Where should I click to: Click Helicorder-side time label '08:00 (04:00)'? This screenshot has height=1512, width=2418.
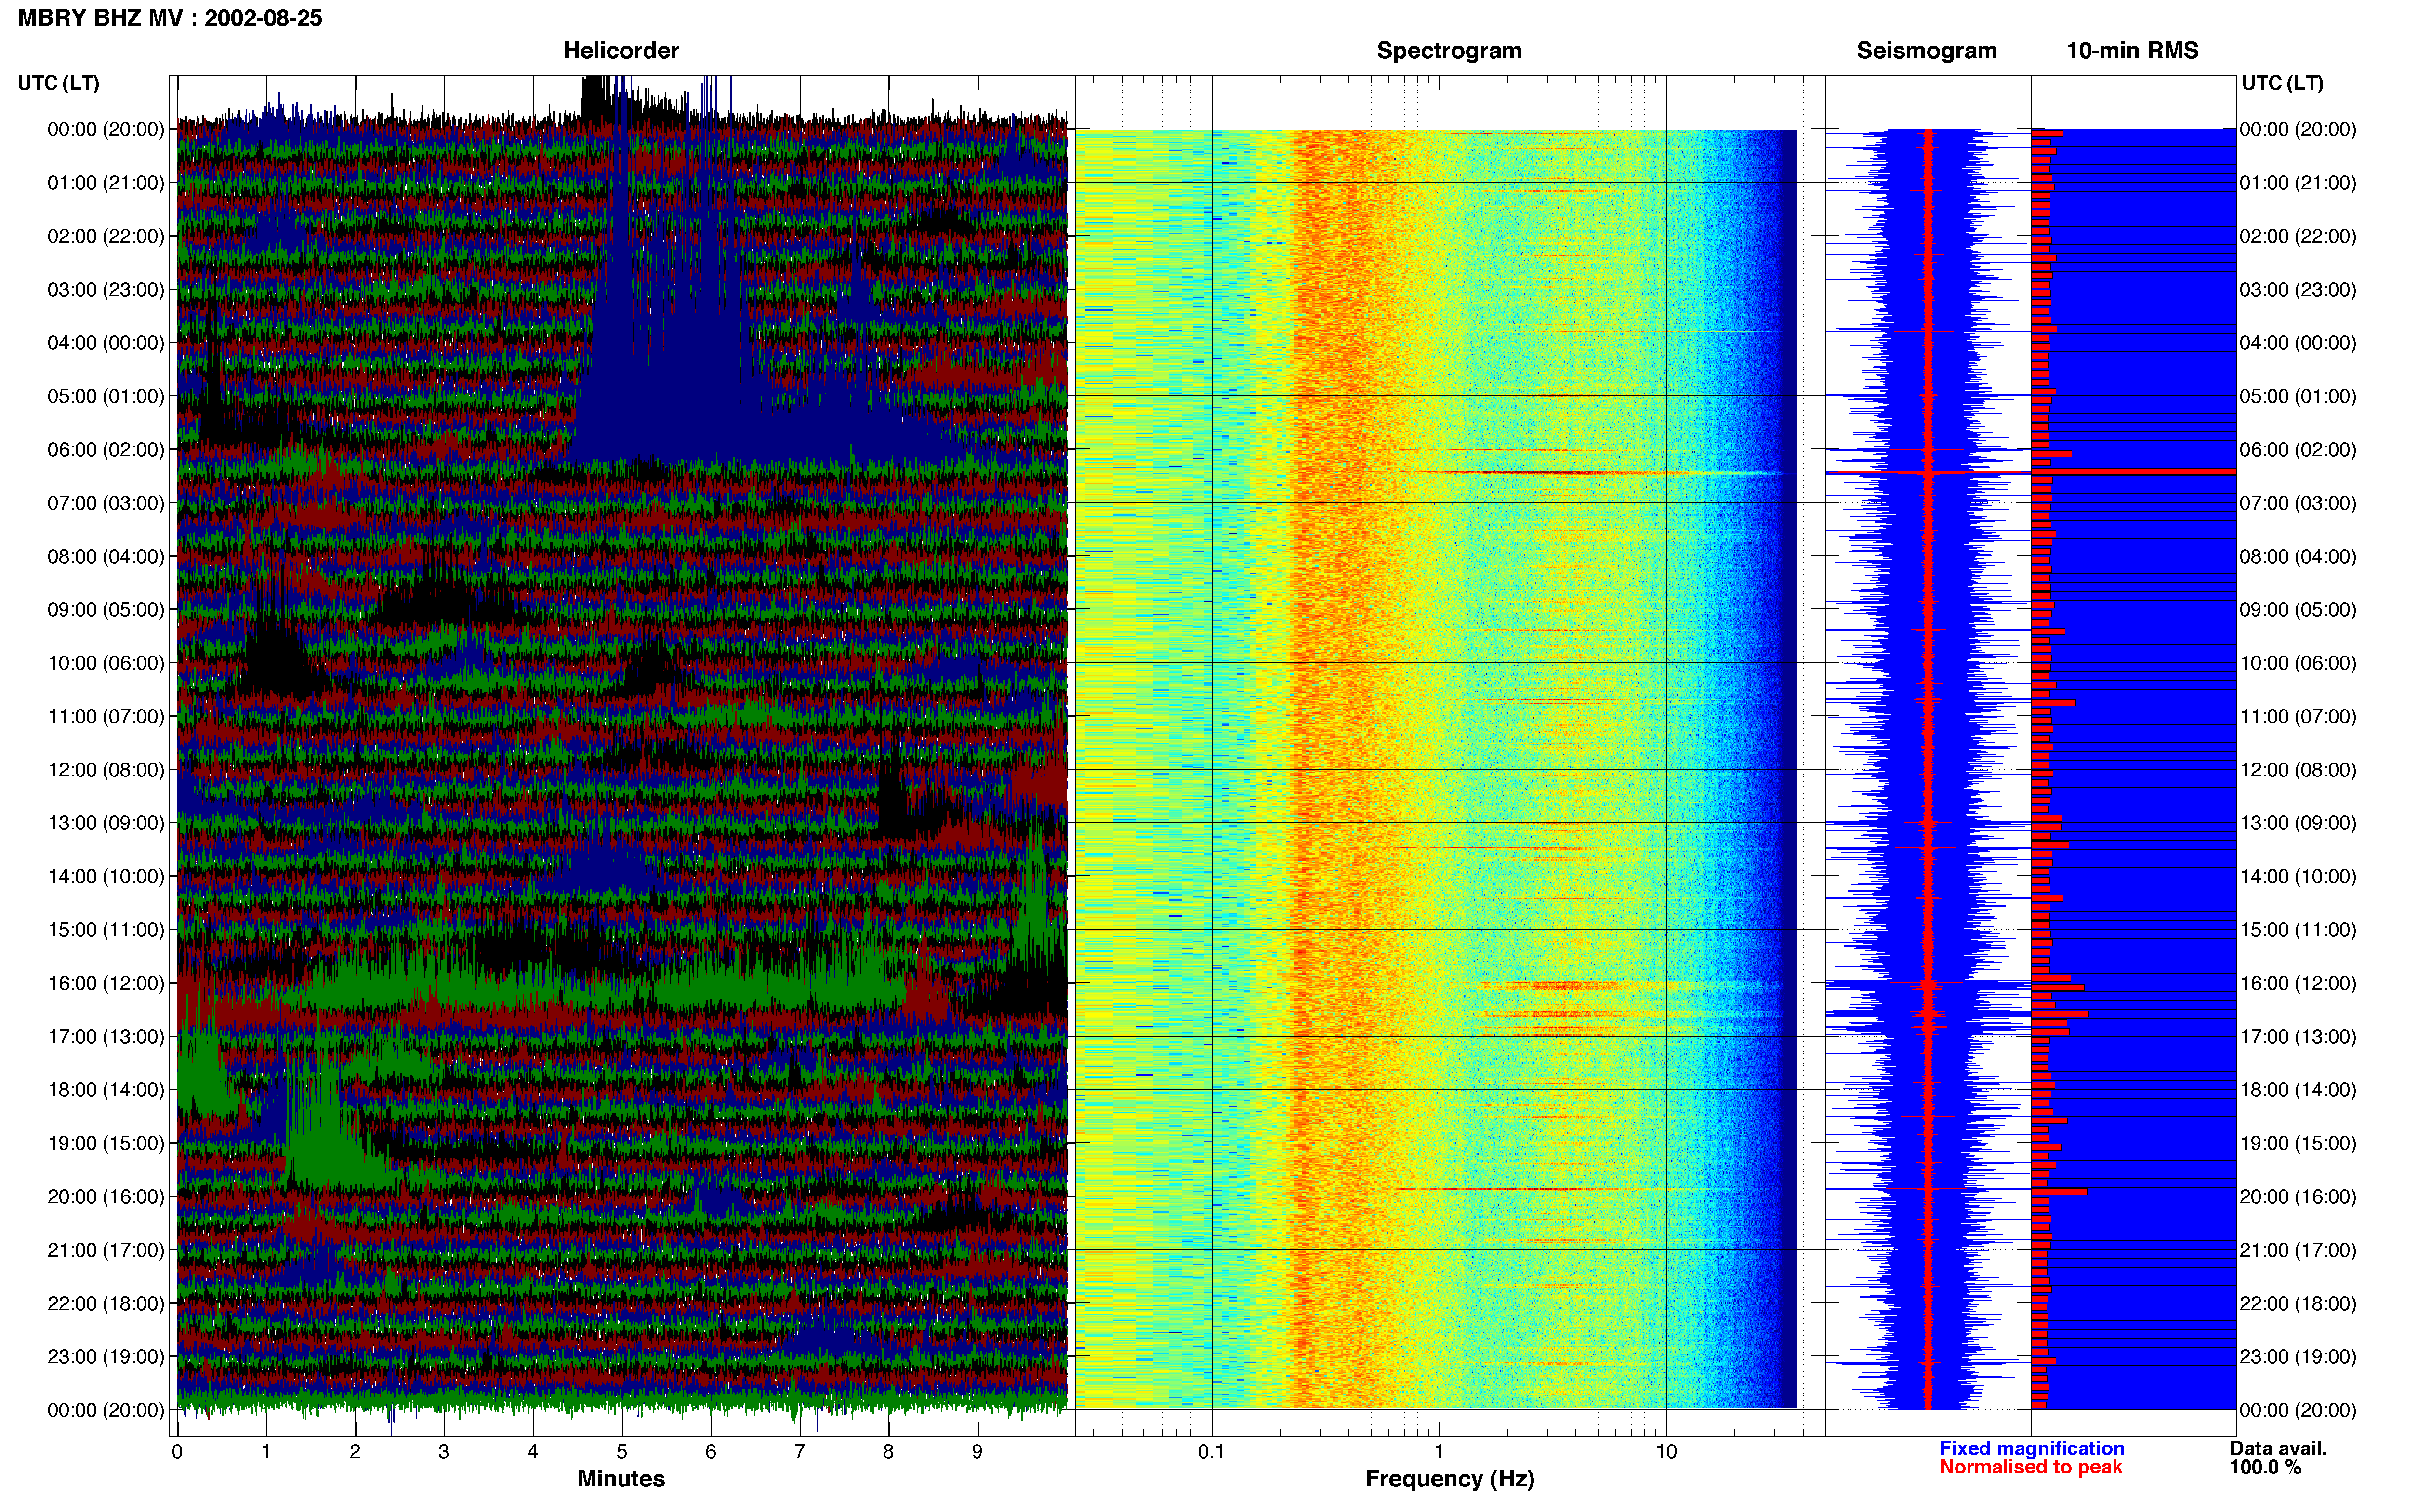point(106,556)
